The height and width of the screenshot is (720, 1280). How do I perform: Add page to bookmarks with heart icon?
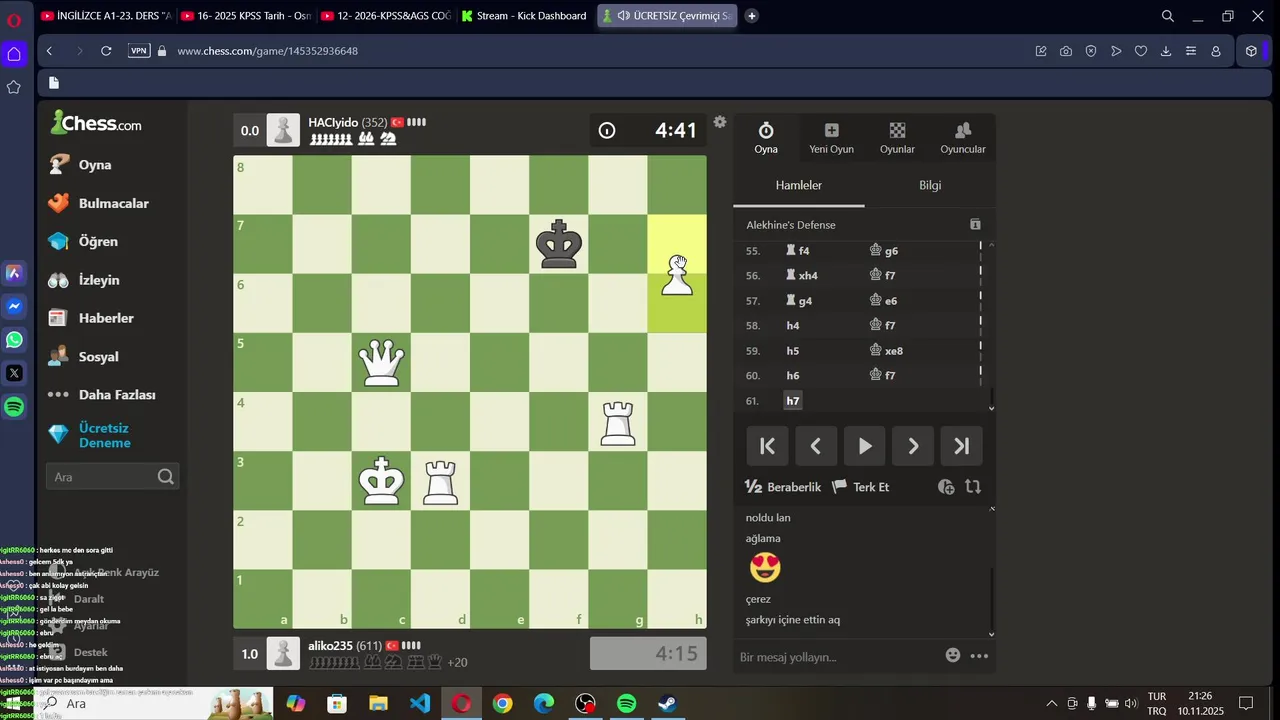1141,51
